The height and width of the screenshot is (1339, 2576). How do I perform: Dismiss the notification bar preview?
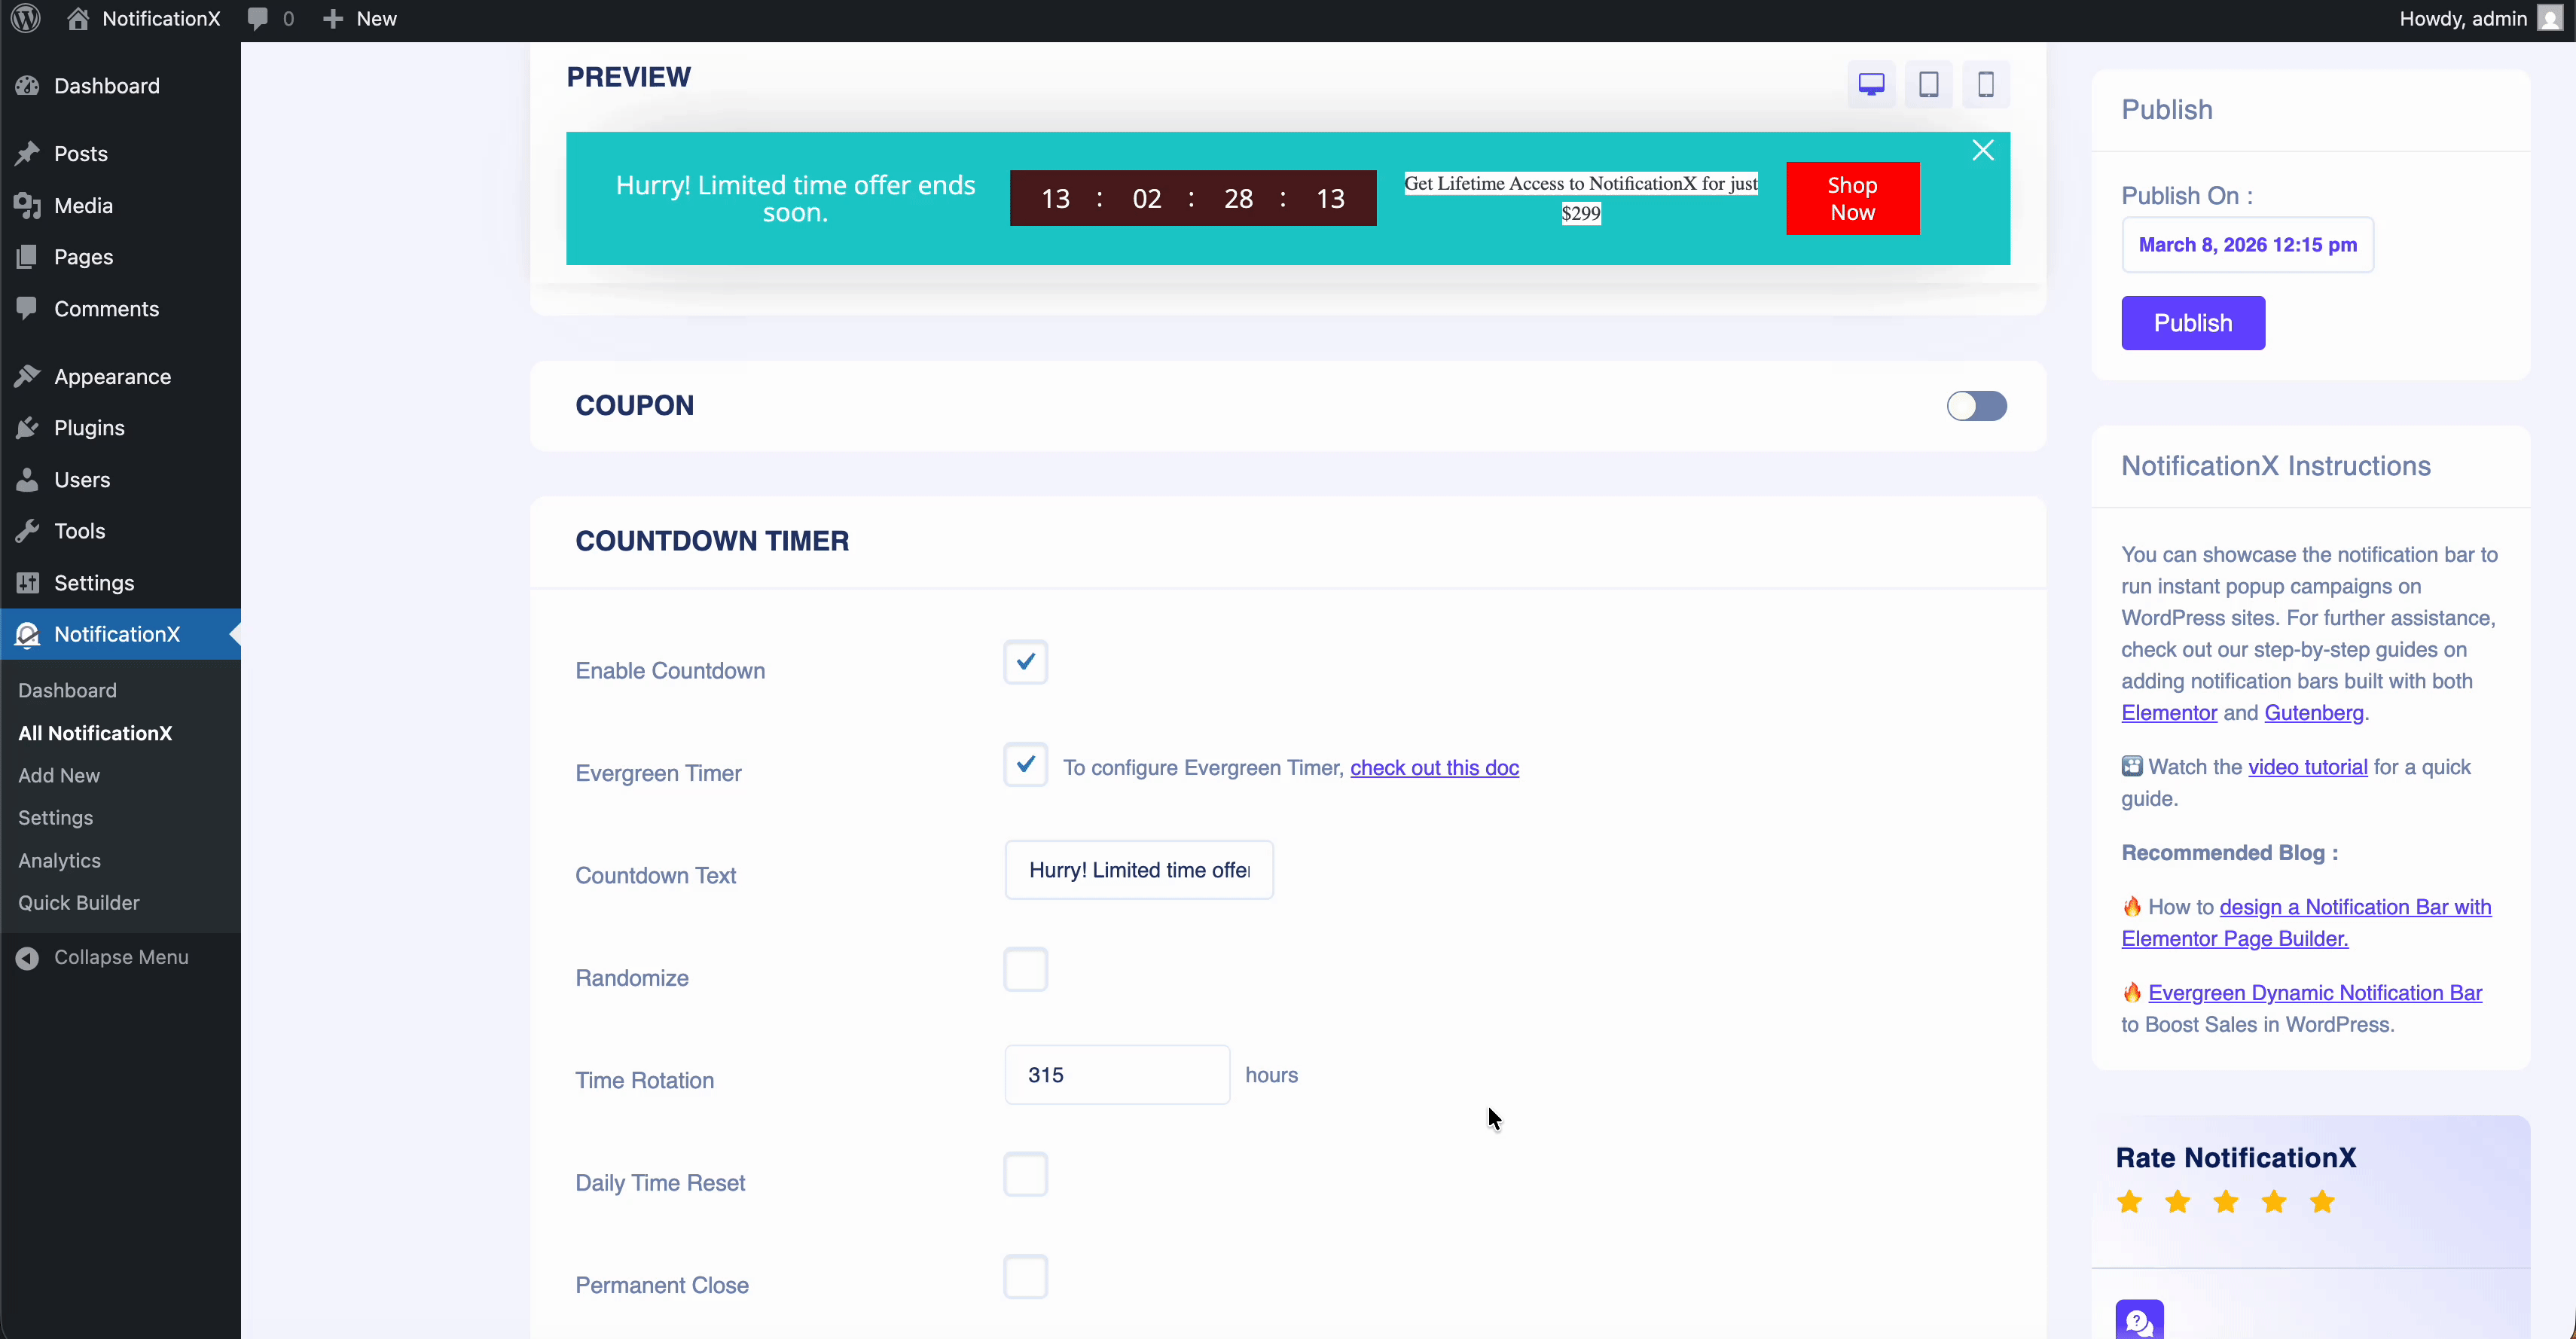(1983, 149)
